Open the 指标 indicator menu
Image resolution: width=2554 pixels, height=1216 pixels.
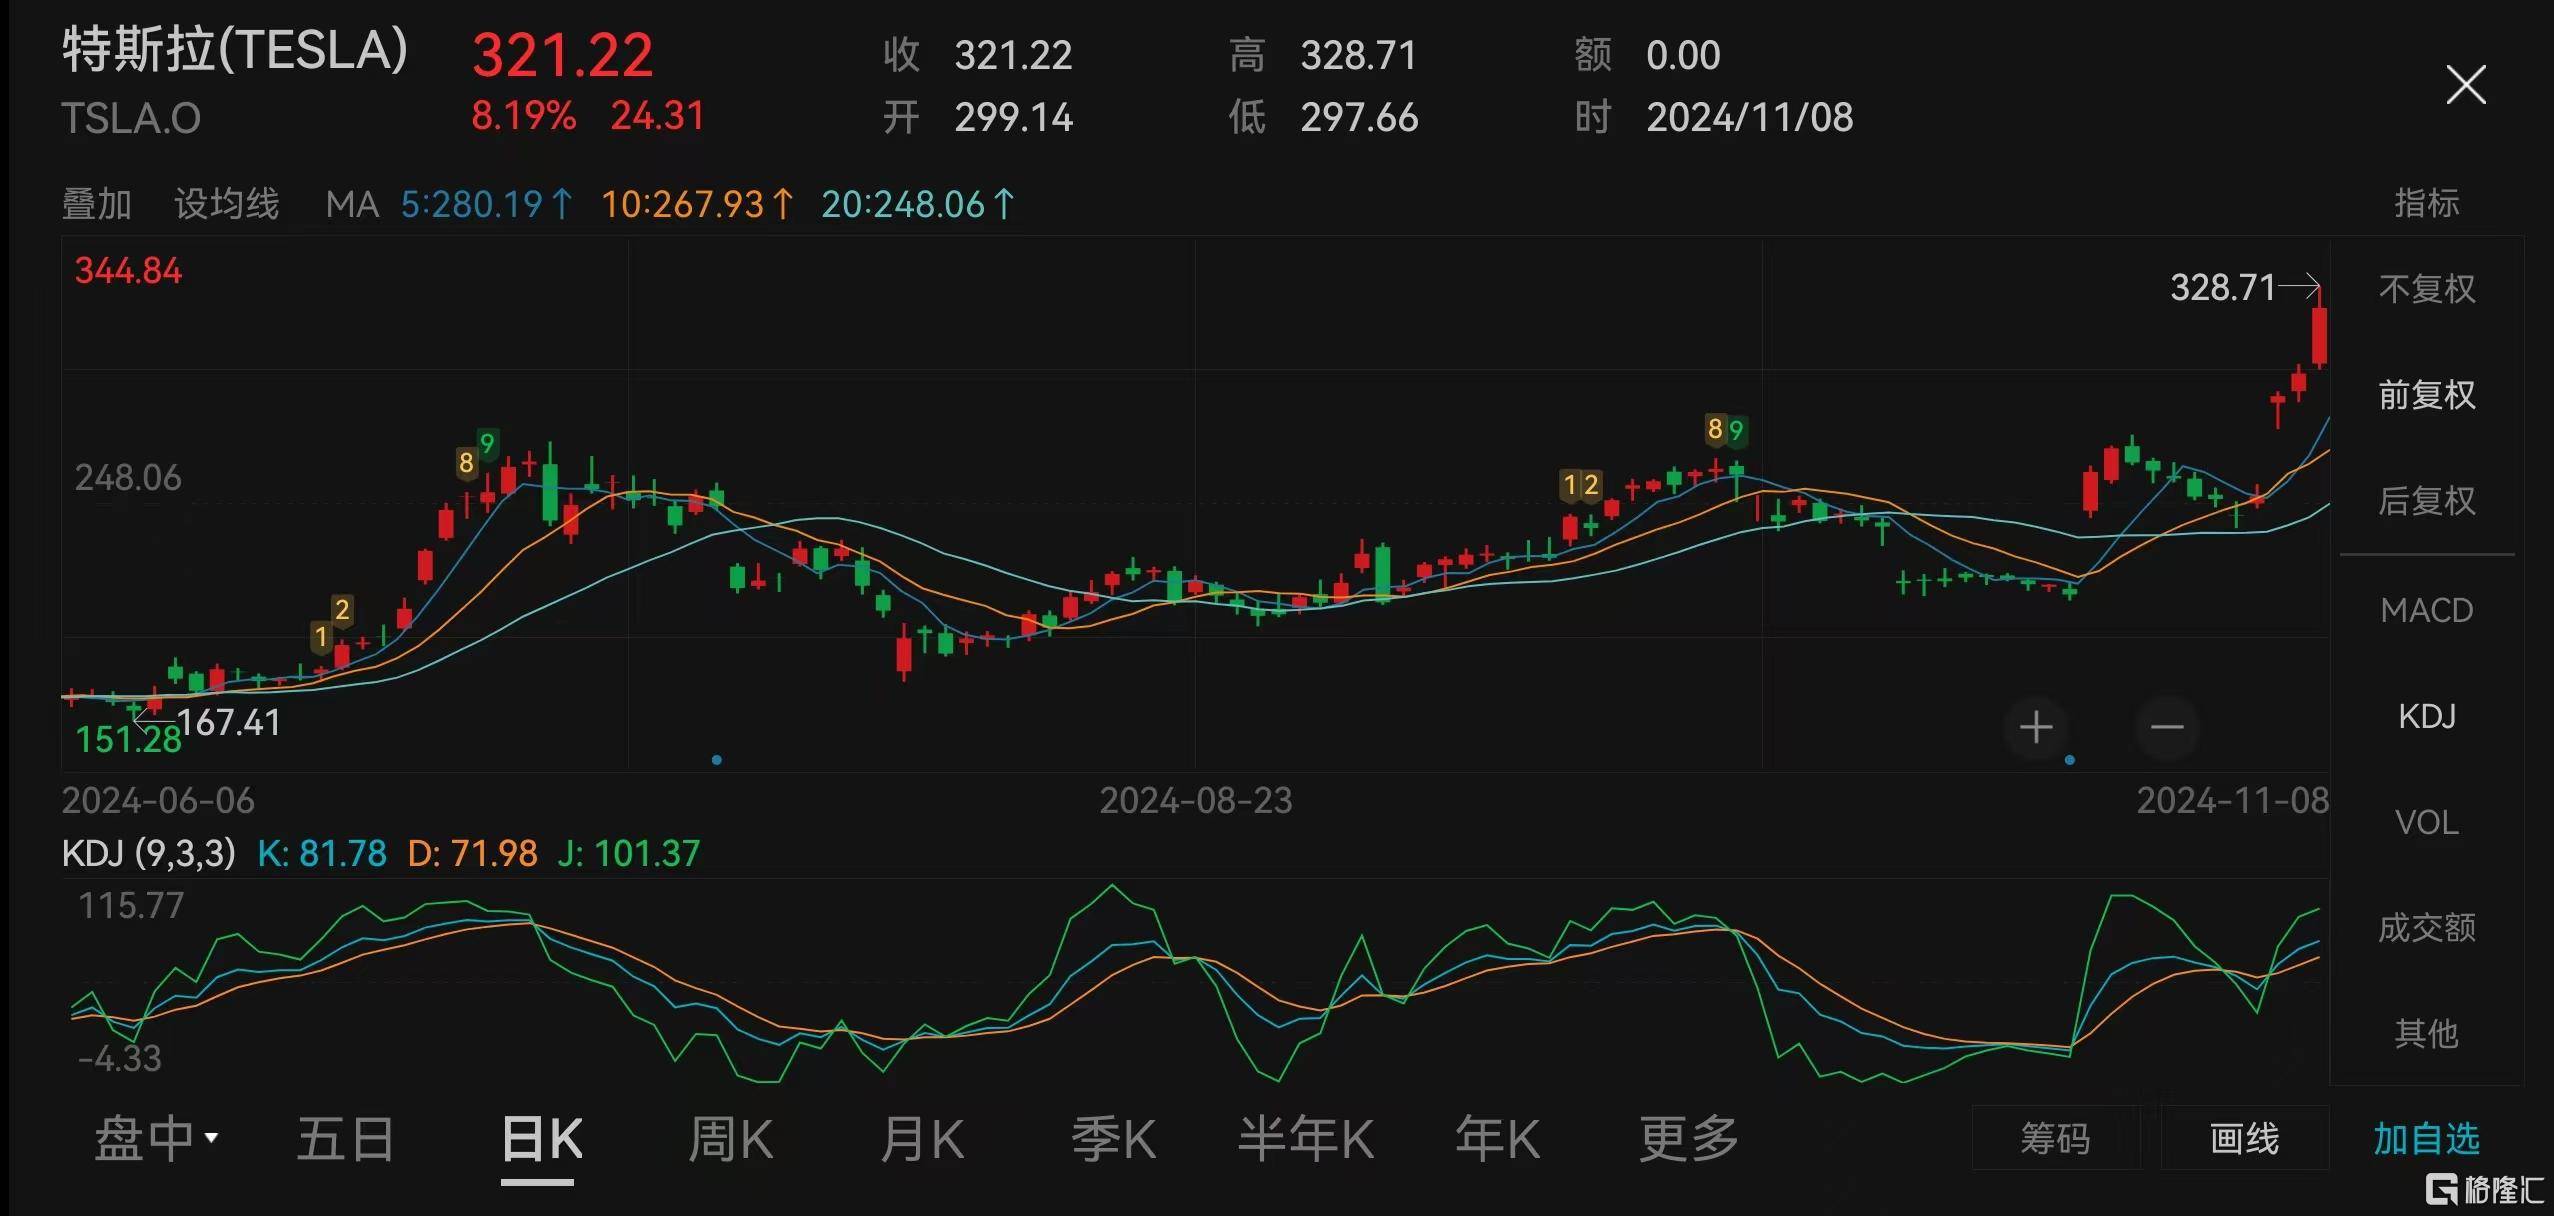pos(2429,203)
